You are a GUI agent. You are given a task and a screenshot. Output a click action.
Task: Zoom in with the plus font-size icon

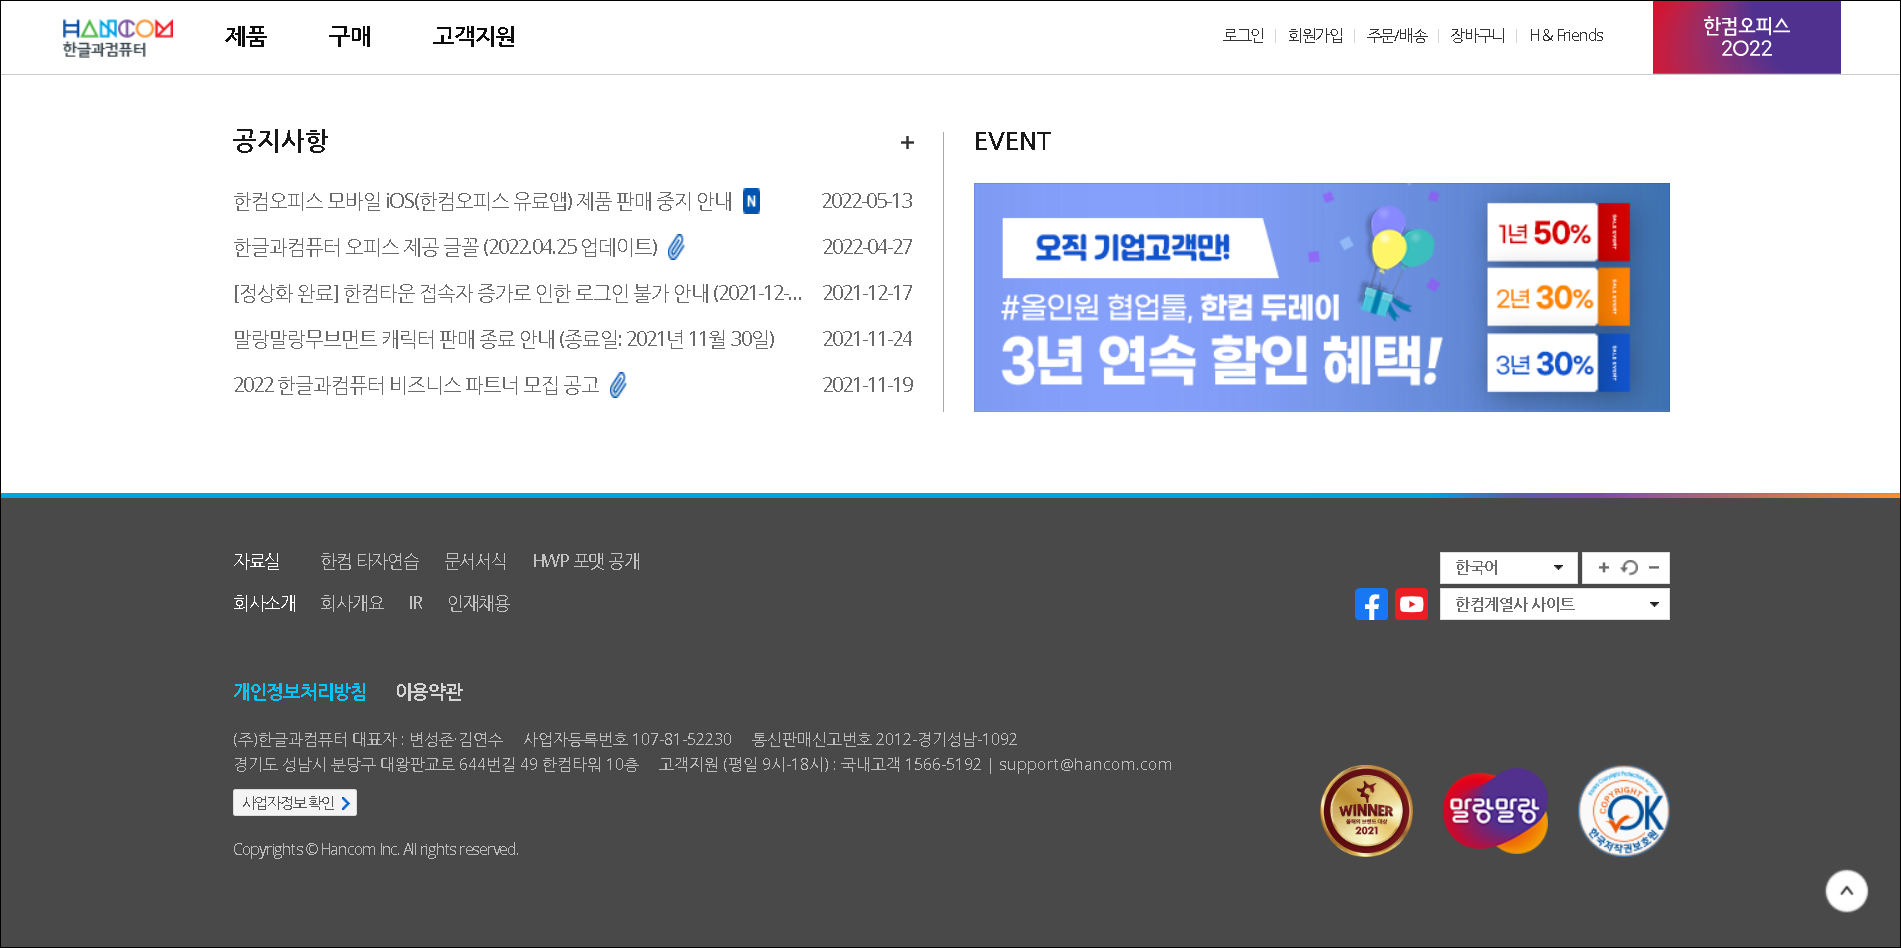1603,567
